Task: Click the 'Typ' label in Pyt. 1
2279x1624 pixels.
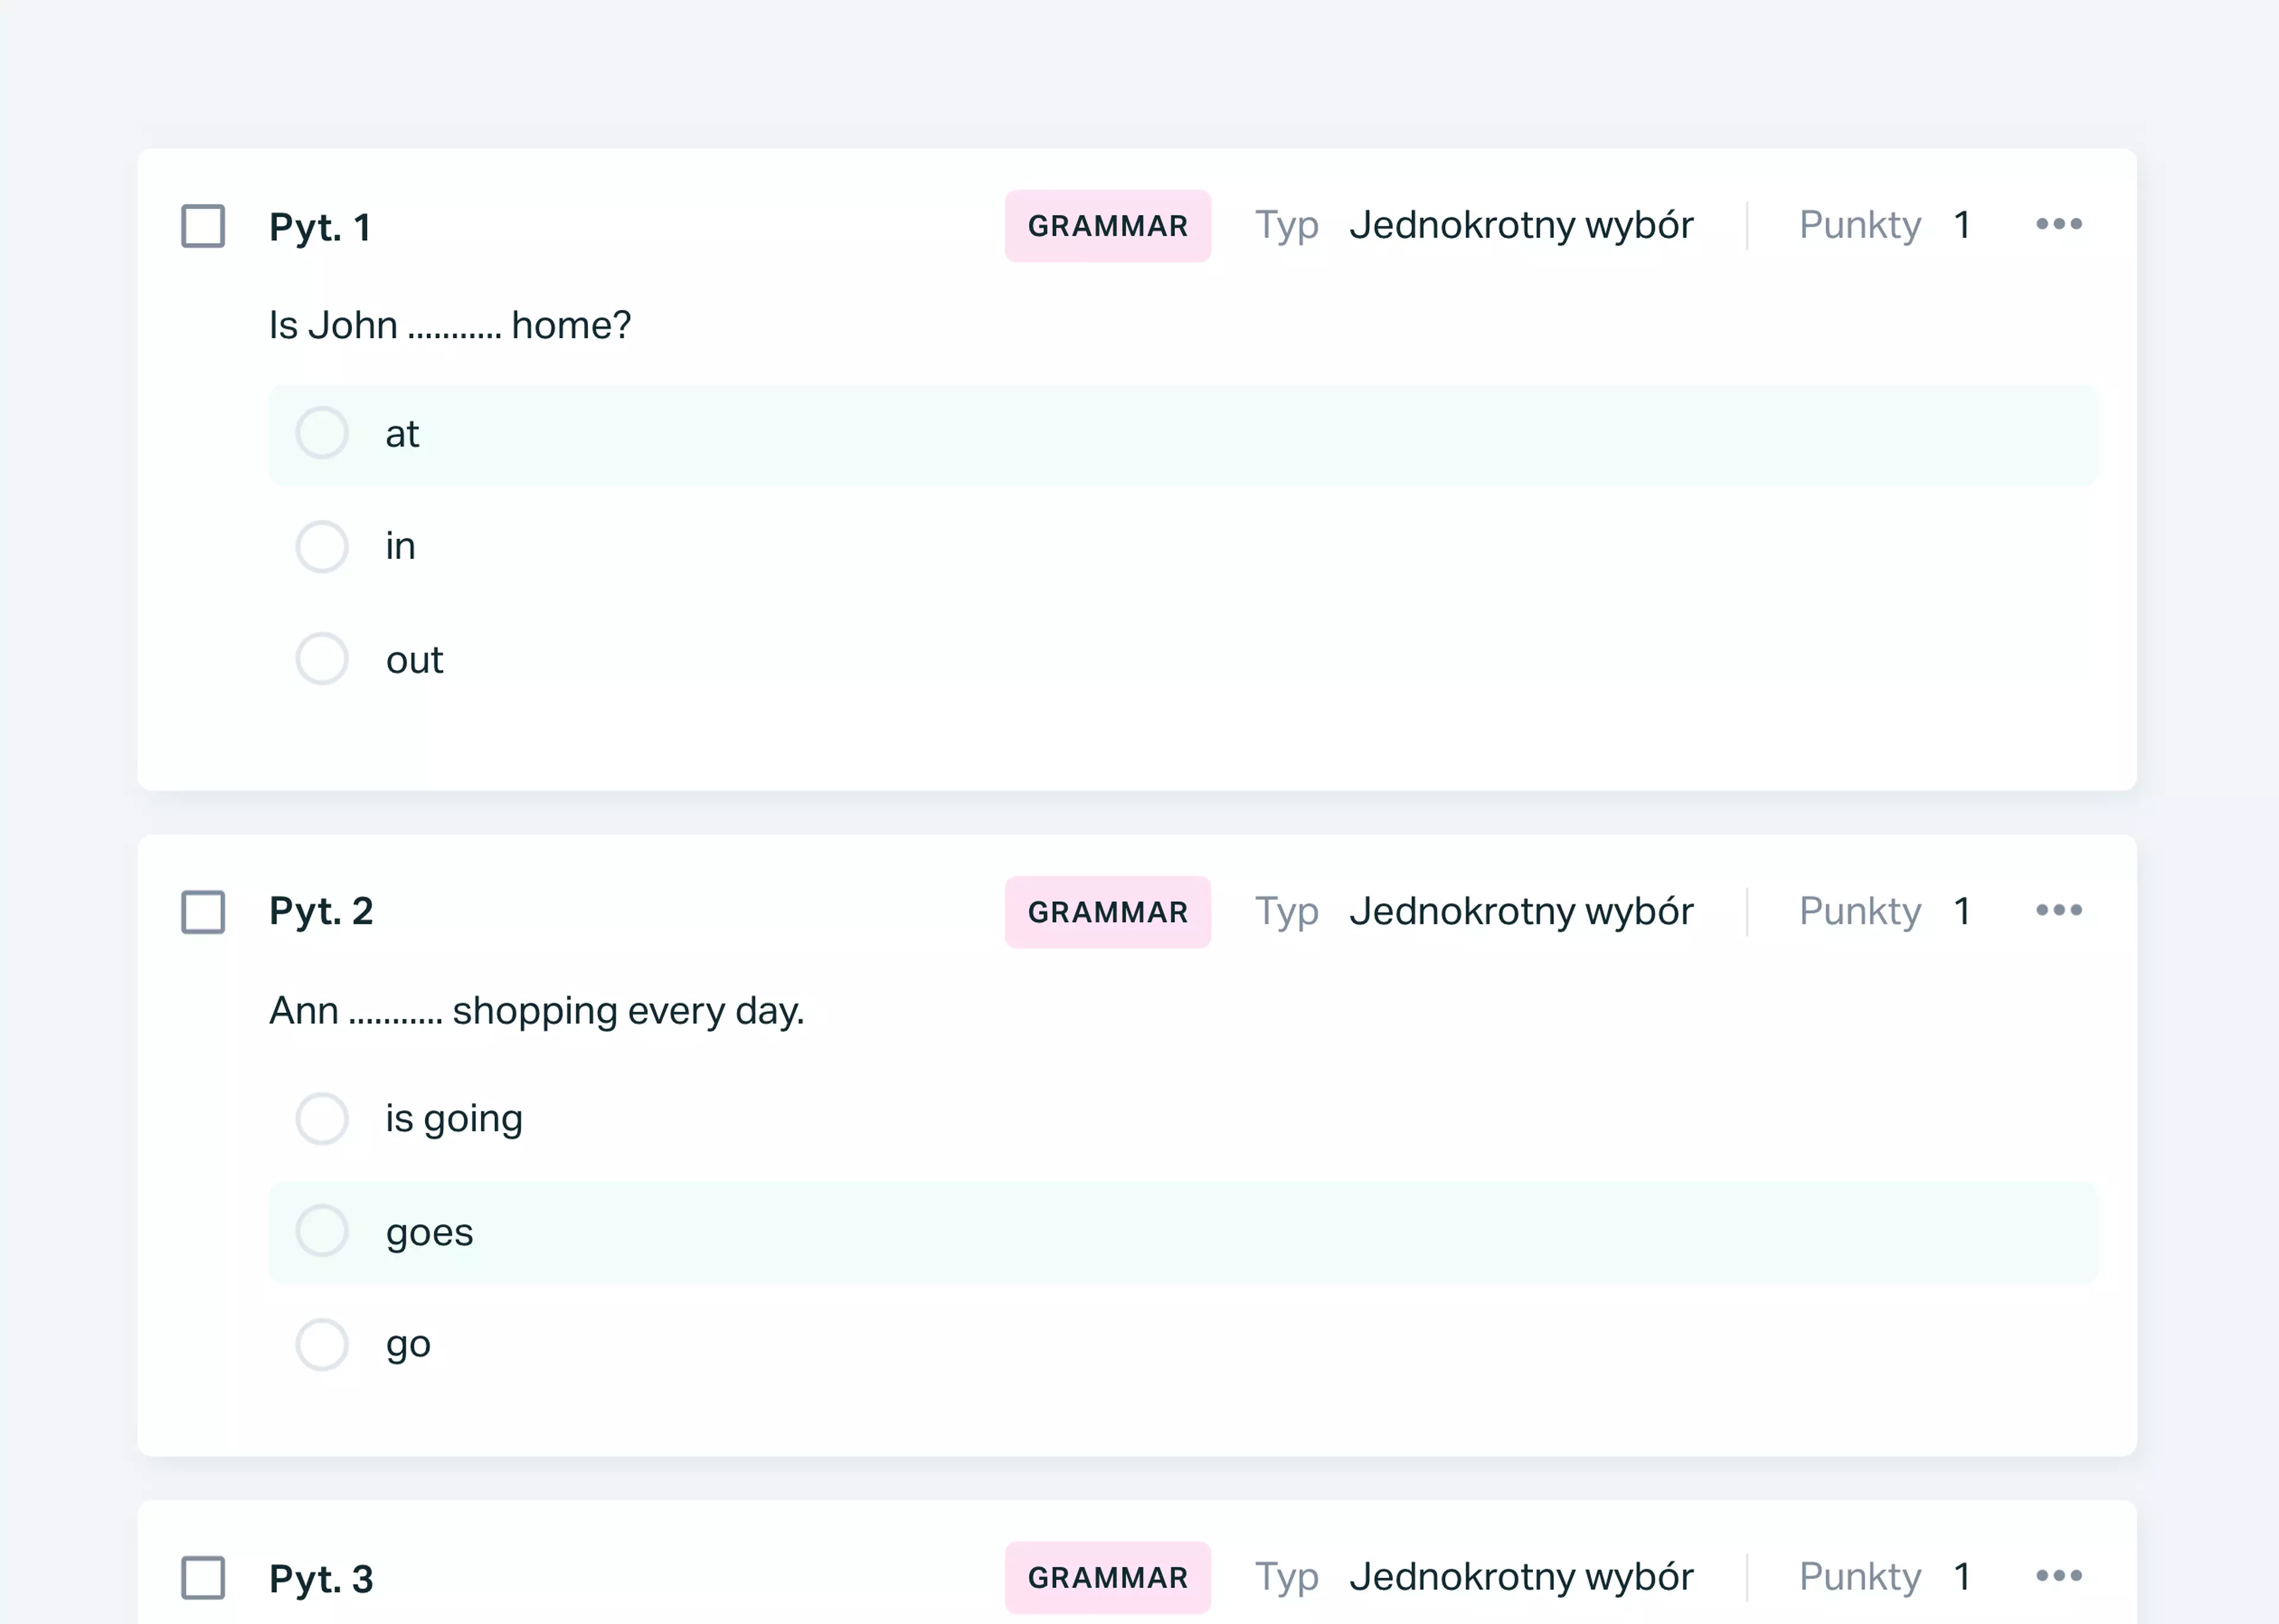Action: point(1287,226)
